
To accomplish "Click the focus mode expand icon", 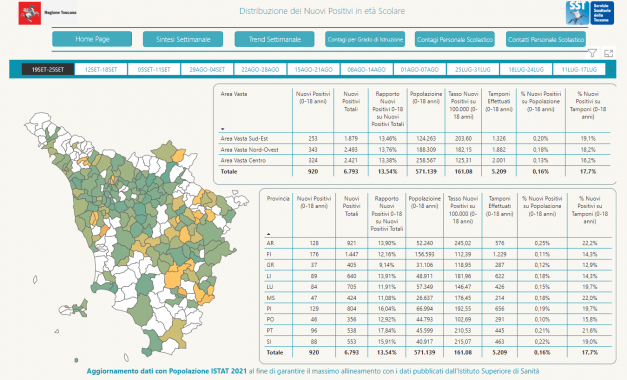I will pyautogui.click(x=609, y=53).
